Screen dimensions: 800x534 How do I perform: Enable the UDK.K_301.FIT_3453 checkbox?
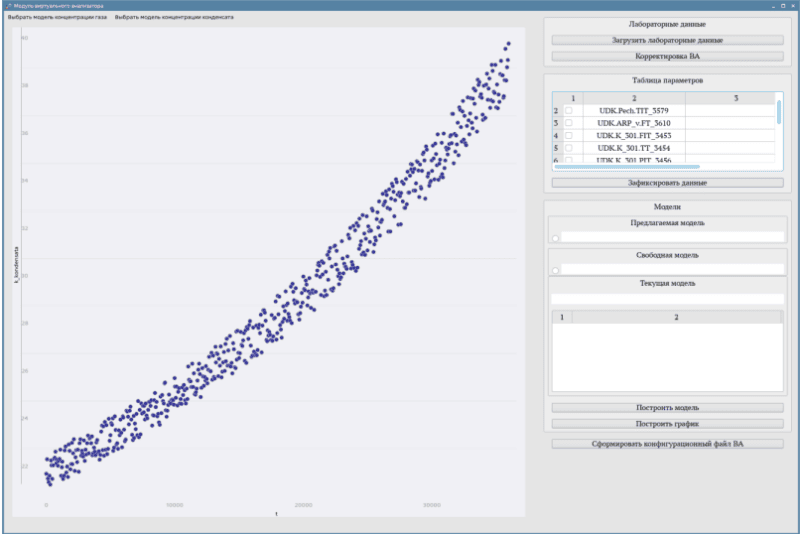[x=569, y=135]
